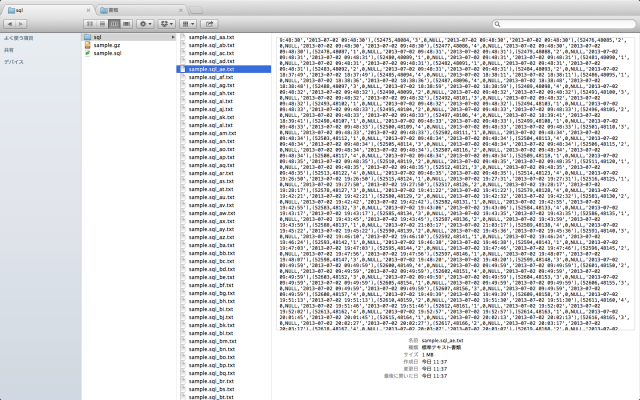Image resolution: width=640 pixels, height=400 pixels.
Task: Switch to icon view mode
Action: (88, 21)
